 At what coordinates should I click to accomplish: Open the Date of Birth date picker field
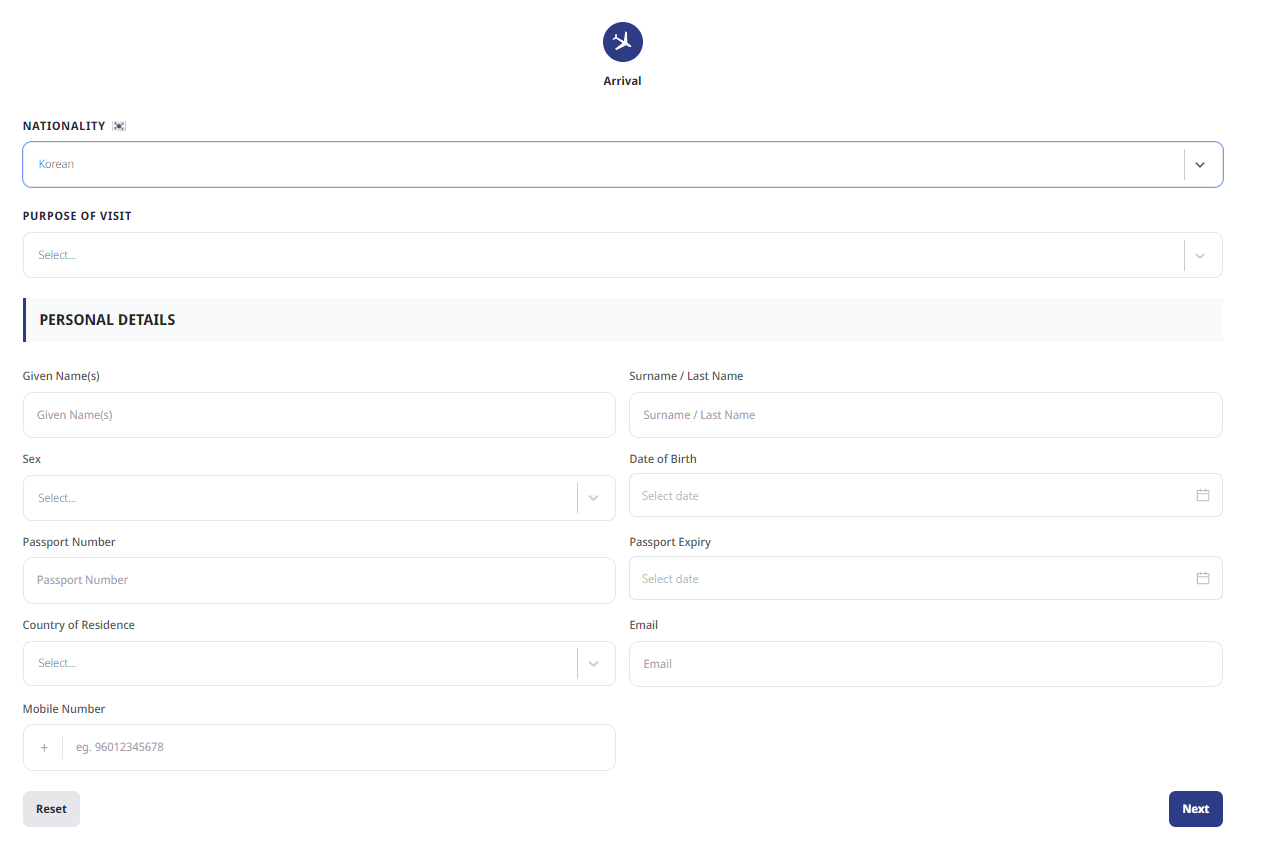pos(925,495)
